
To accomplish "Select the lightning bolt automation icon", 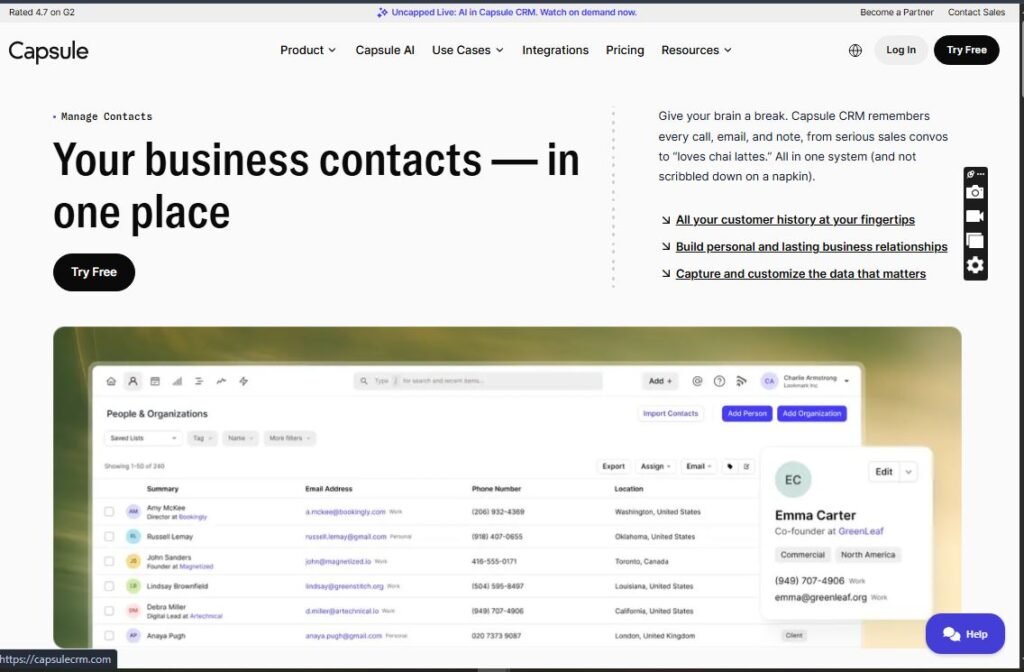I will point(243,381).
